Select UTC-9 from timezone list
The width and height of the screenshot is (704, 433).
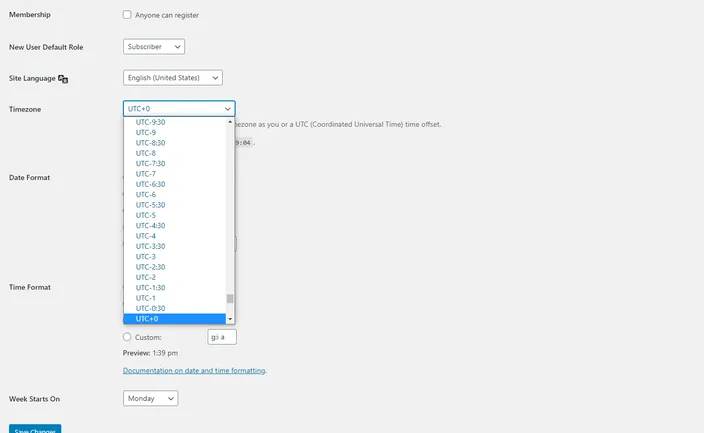[x=175, y=133]
